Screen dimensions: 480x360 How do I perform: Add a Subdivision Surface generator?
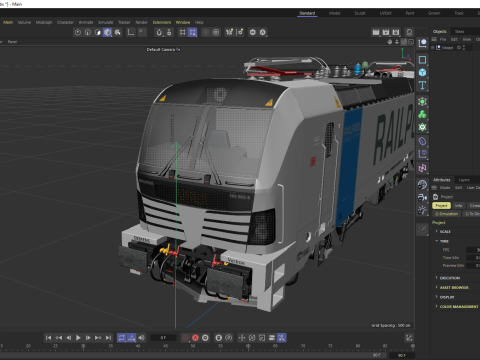tap(422, 102)
